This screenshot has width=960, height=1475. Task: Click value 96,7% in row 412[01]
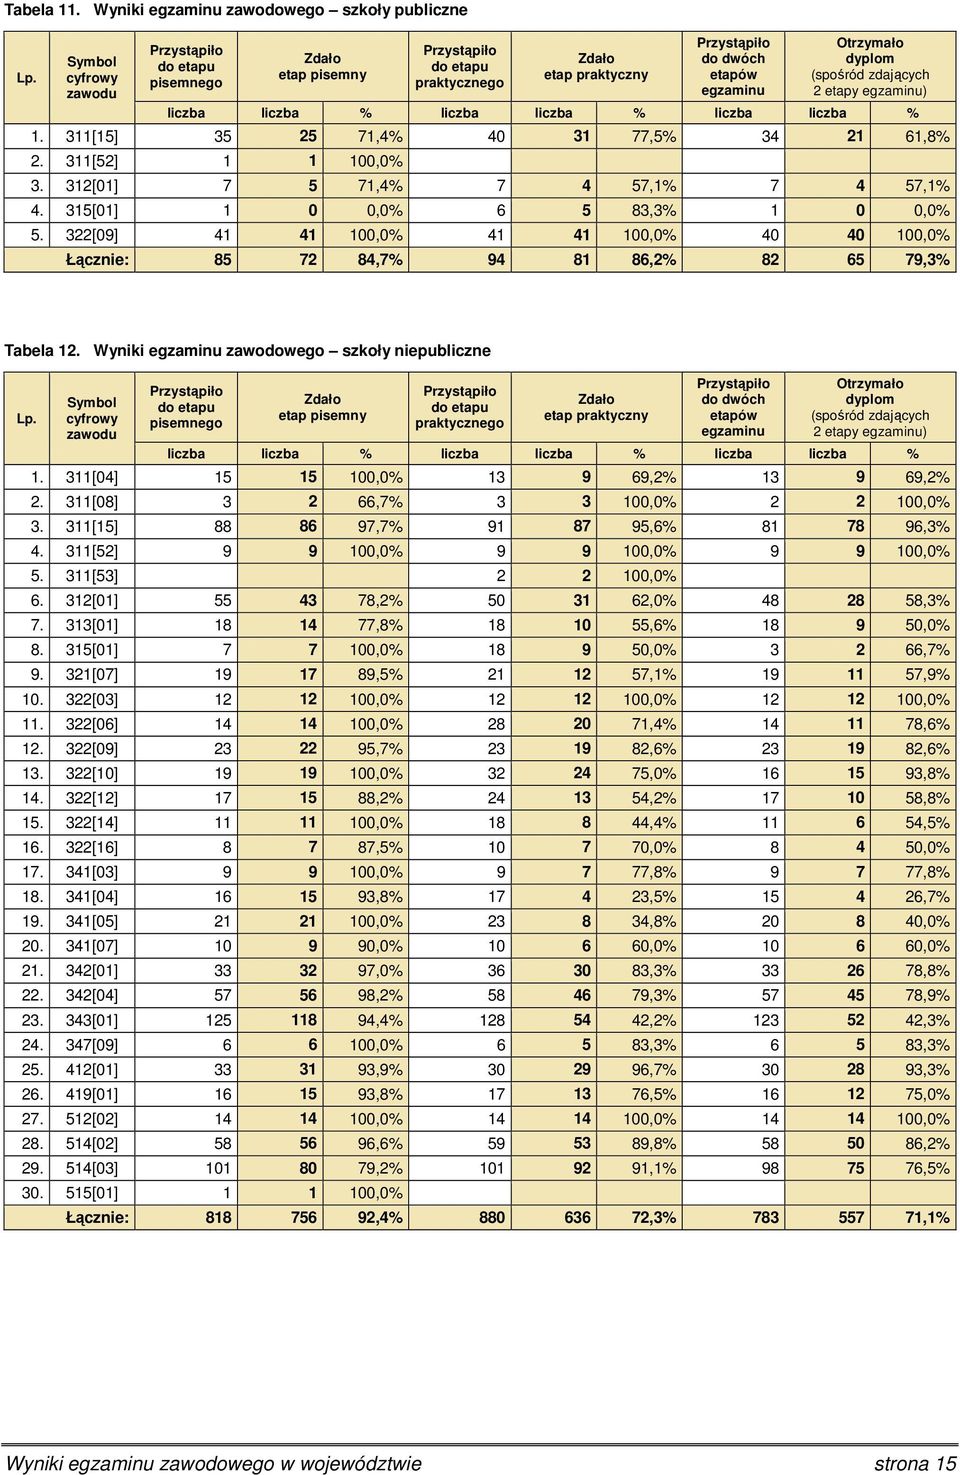654,1069
